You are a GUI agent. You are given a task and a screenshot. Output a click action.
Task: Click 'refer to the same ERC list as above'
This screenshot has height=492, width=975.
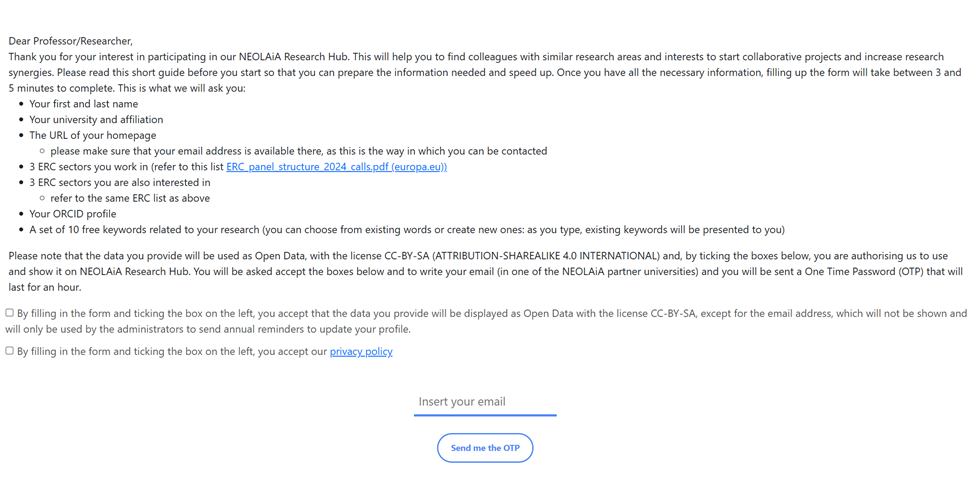(x=130, y=198)
